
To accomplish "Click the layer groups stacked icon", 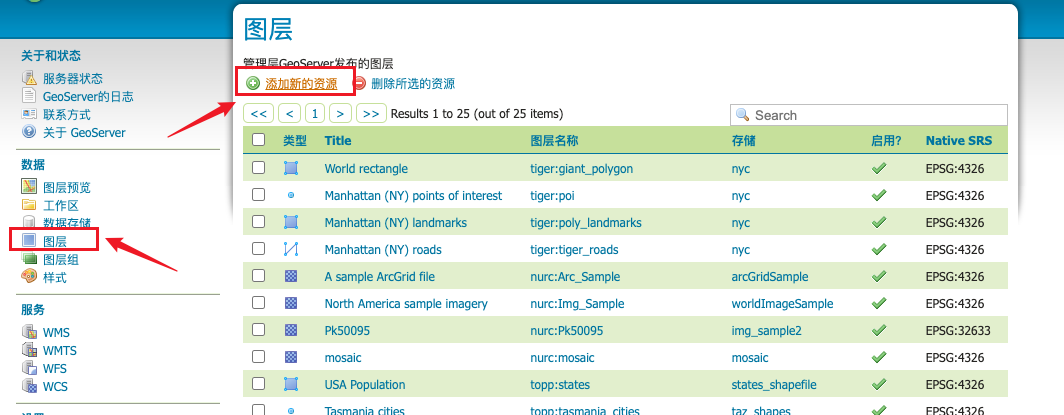I will [28, 258].
